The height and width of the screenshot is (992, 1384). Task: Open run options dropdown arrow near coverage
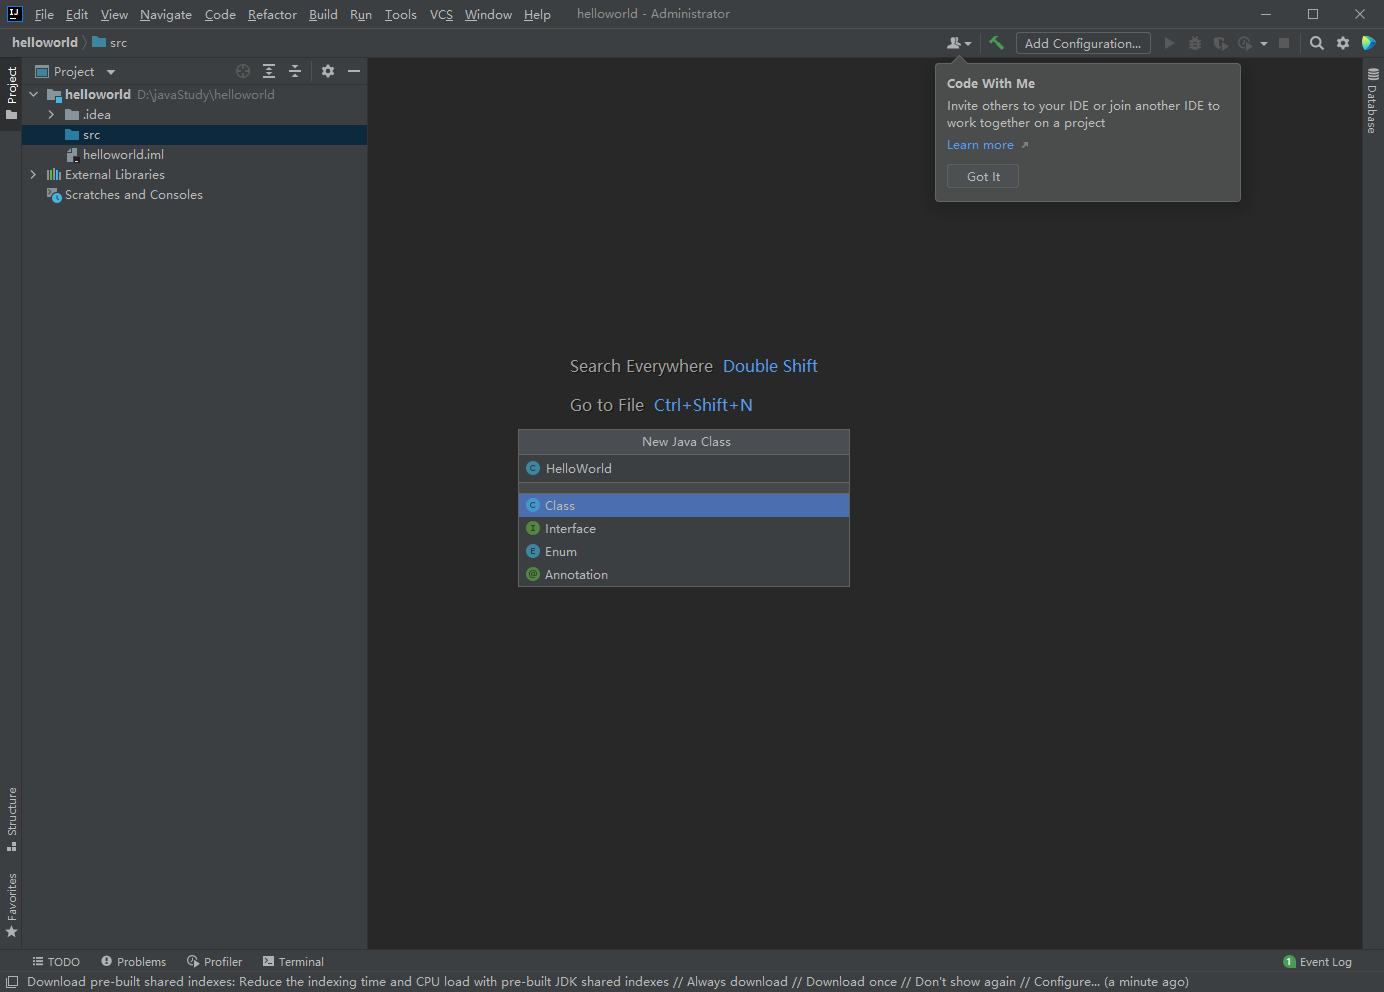pyautogui.click(x=1264, y=43)
